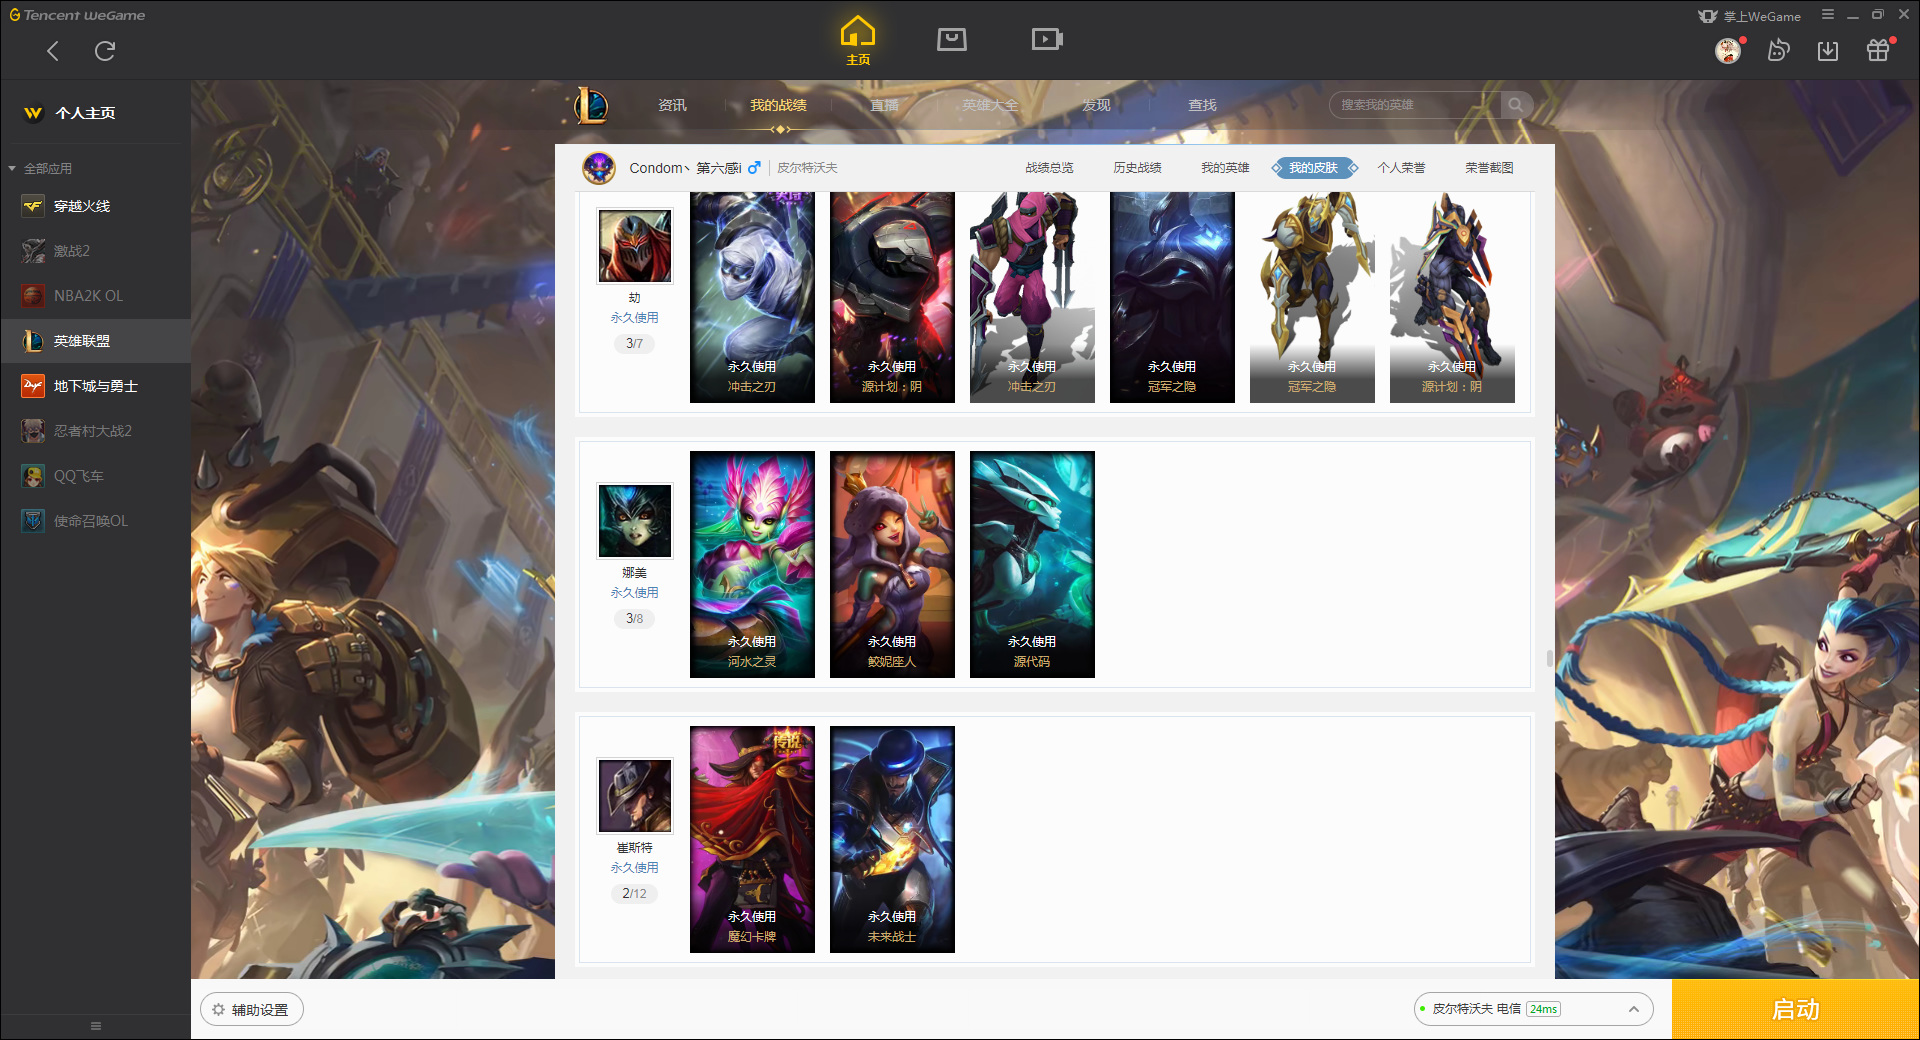This screenshot has width=1920, height=1040.
Task: Click the 搜索我的英雄 search field
Action: click(x=1415, y=105)
